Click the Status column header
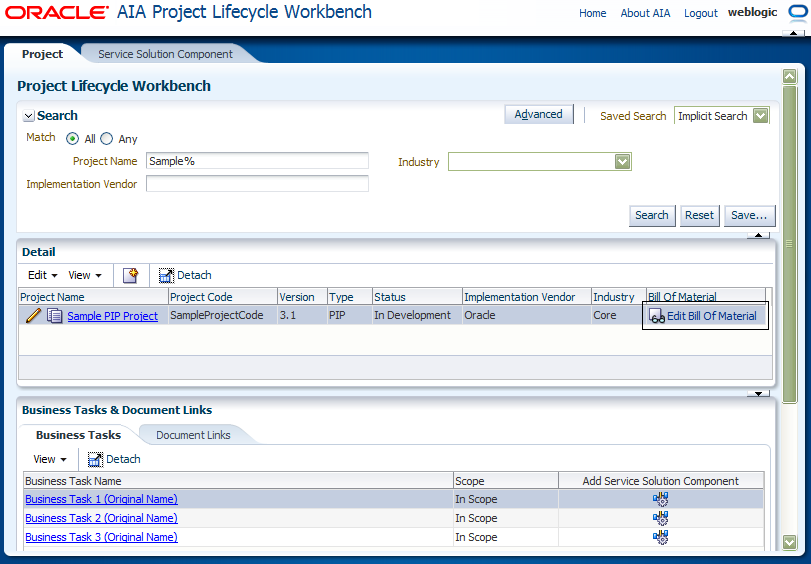Image resolution: width=811 pixels, height=564 pixels. (x=417, y=297)
